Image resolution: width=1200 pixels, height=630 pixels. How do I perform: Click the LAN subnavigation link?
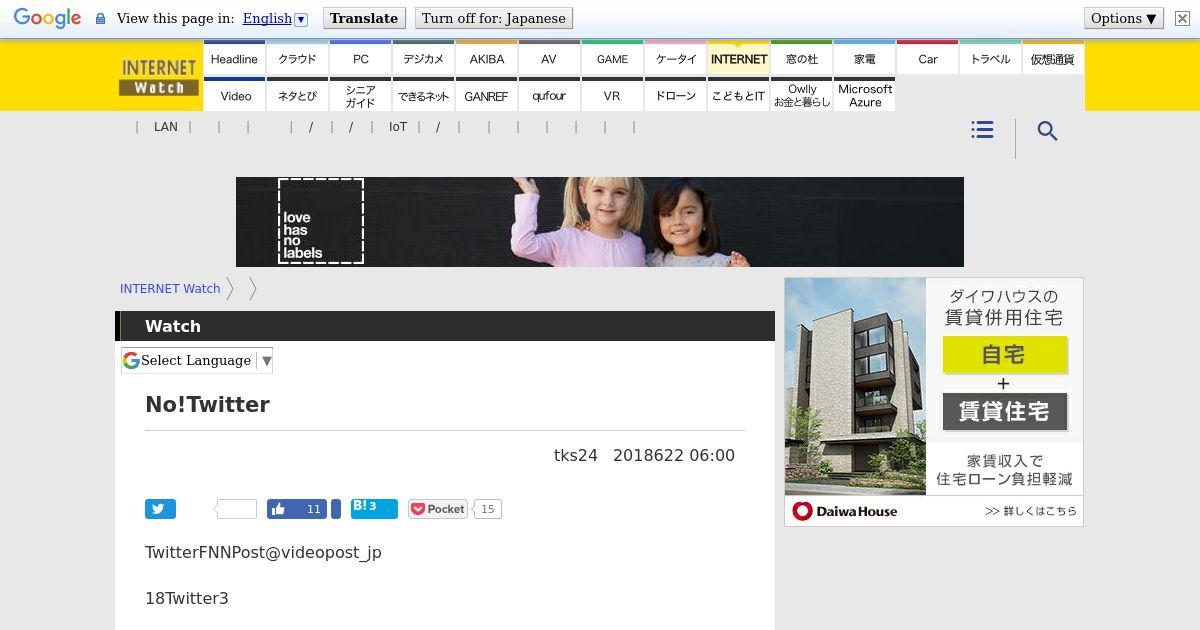pos(166,127)
